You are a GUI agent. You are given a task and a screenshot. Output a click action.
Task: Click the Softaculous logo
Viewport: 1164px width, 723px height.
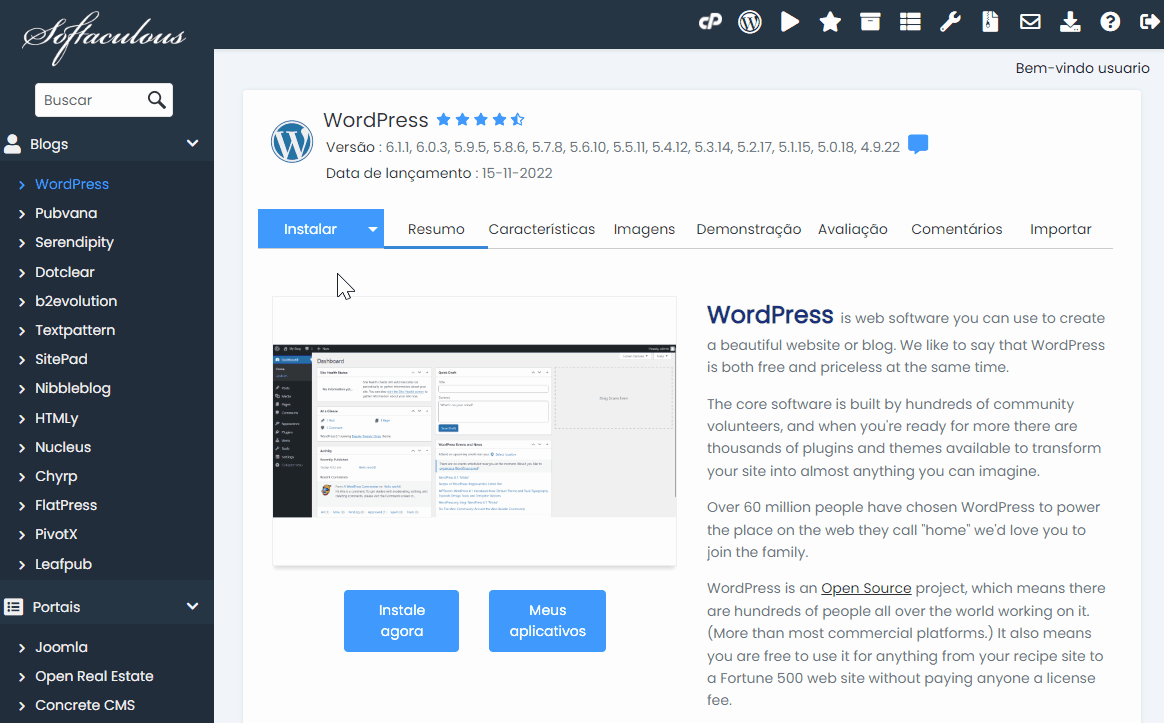(x=104, y=37)
